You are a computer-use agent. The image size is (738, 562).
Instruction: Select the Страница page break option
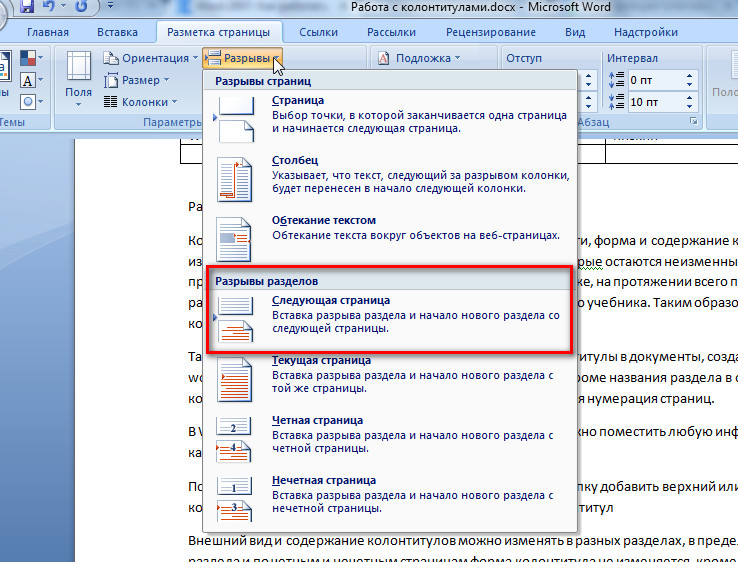390,119
